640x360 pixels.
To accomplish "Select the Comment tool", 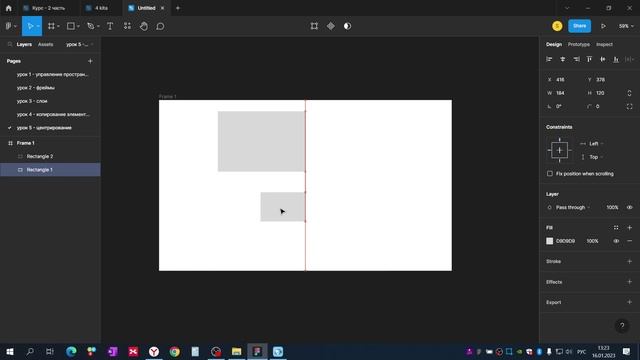I will [x=160, y=26].
